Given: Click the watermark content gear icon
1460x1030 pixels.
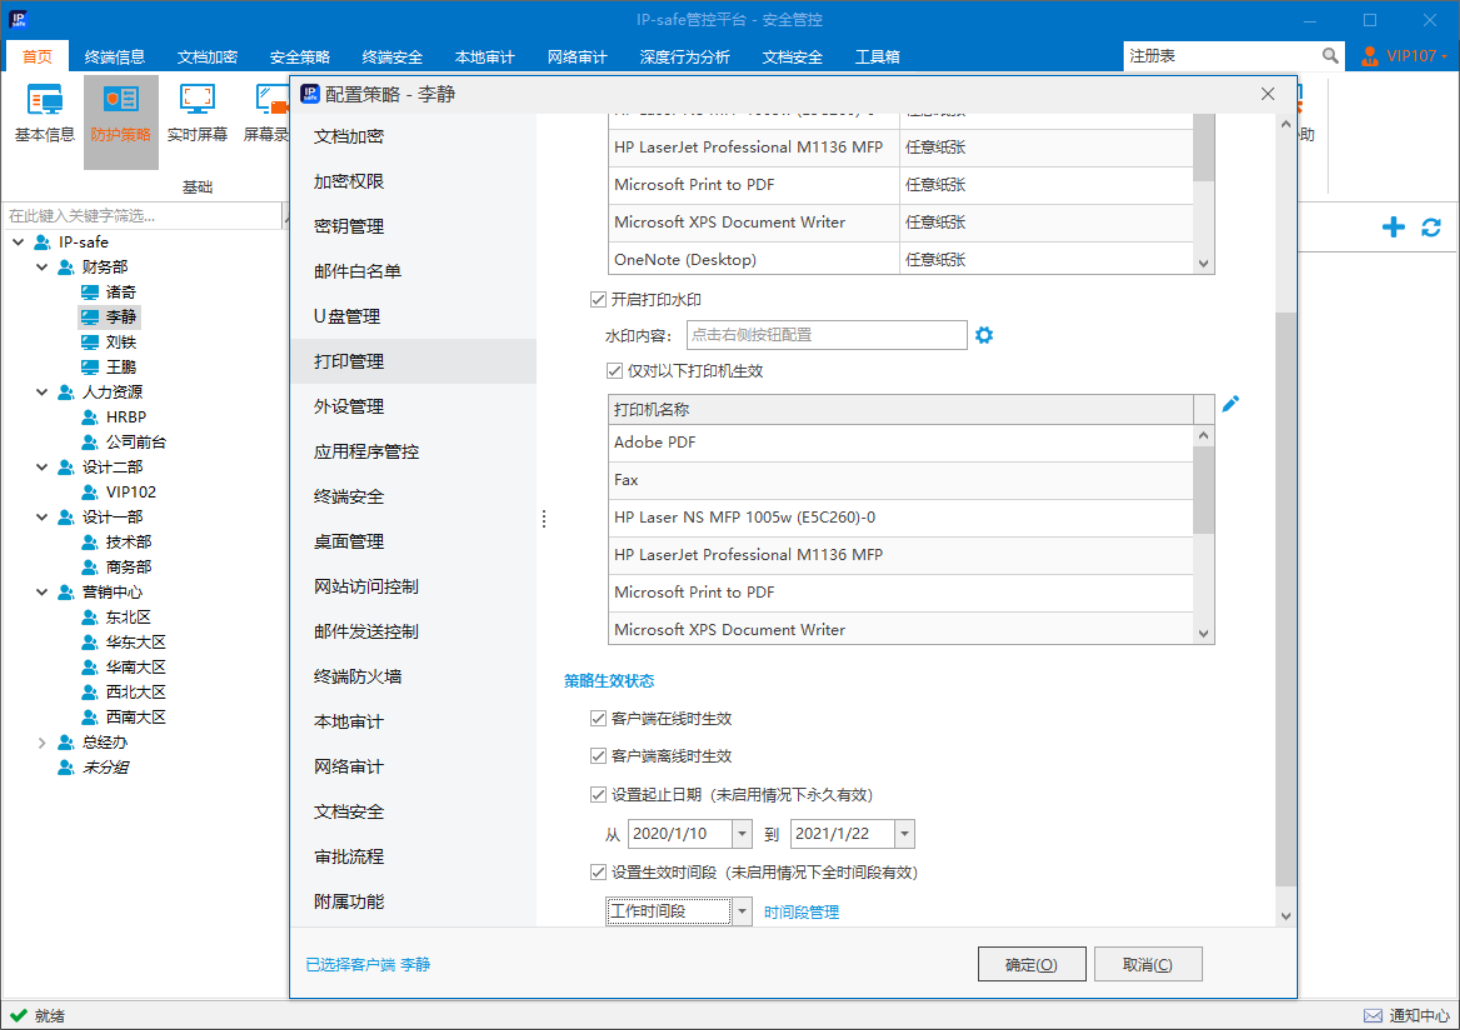Looking at the screenshot, I should (984, 335).
